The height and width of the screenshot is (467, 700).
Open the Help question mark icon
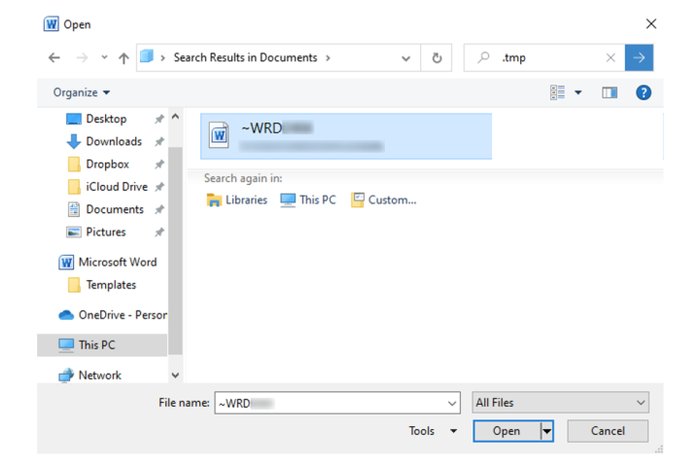[x=644, y=92]
